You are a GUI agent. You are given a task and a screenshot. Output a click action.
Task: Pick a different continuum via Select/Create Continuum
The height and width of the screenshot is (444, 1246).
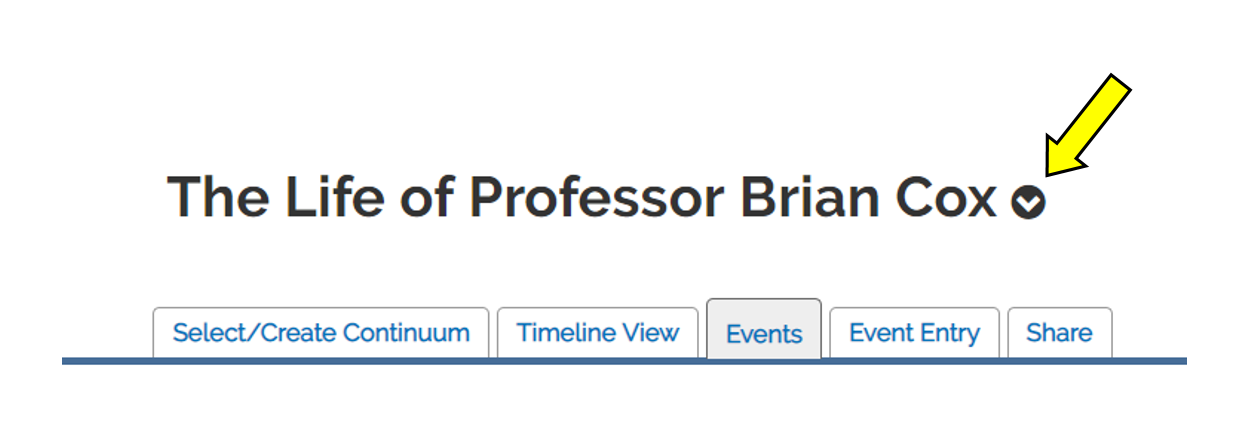[x=321, y=333]
